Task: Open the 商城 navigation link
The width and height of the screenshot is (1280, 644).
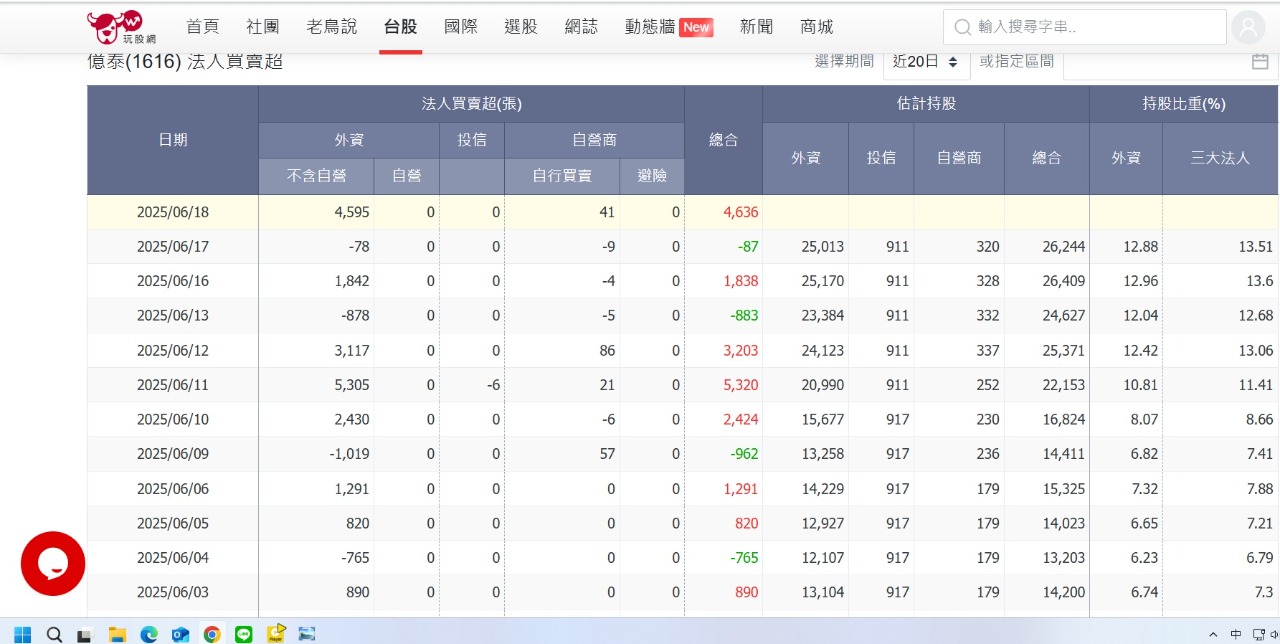Action: [x=816, y=27]
